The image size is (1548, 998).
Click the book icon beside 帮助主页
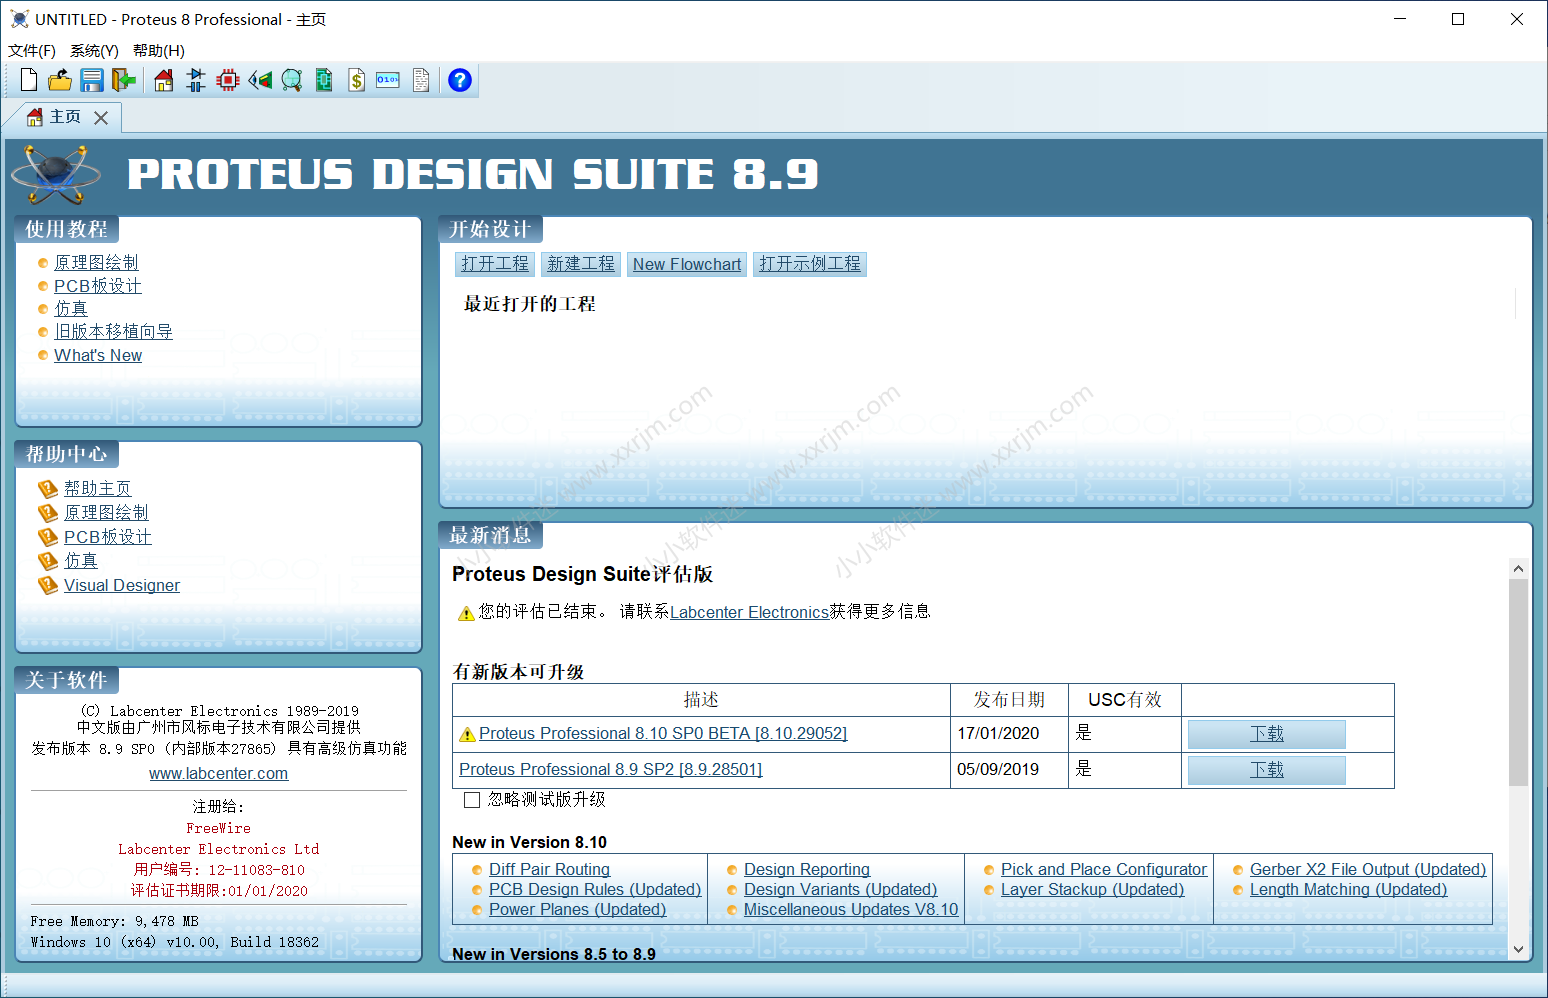pos(48,489)
